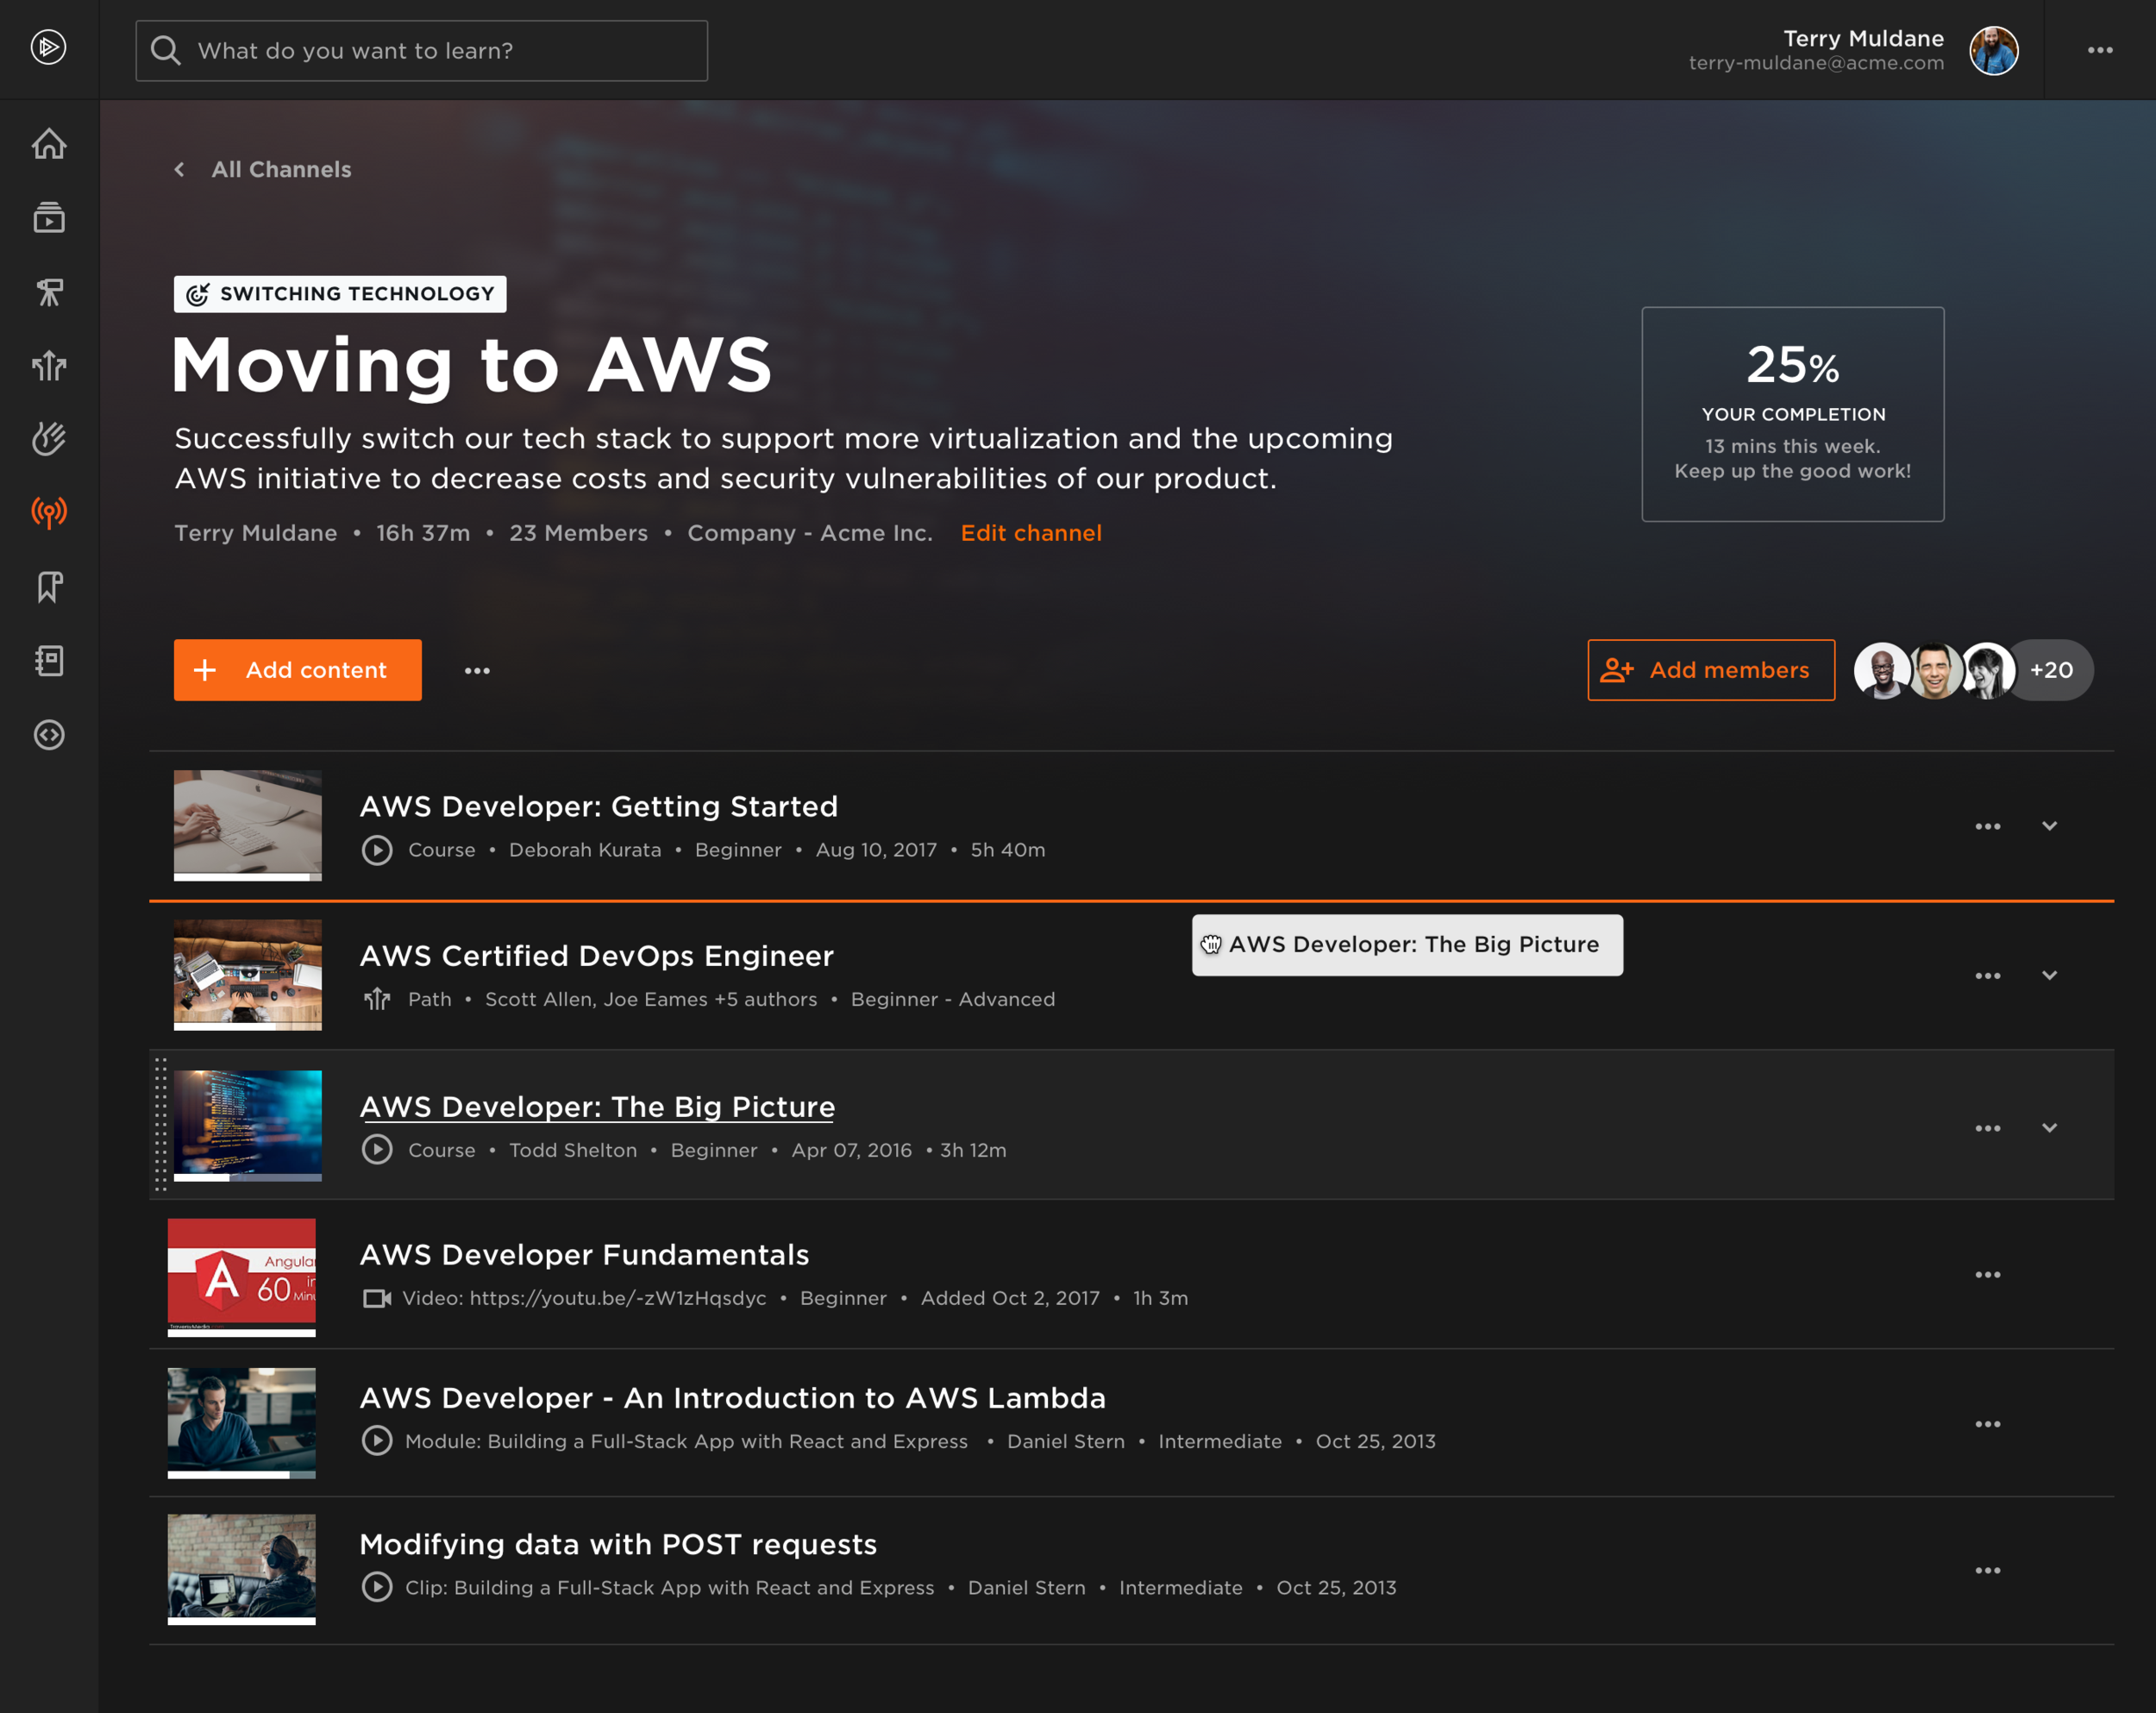
Task: Open options for AWS Certified DevOps Engineer
Action: pyautogui.click(x=1987, y=975)
